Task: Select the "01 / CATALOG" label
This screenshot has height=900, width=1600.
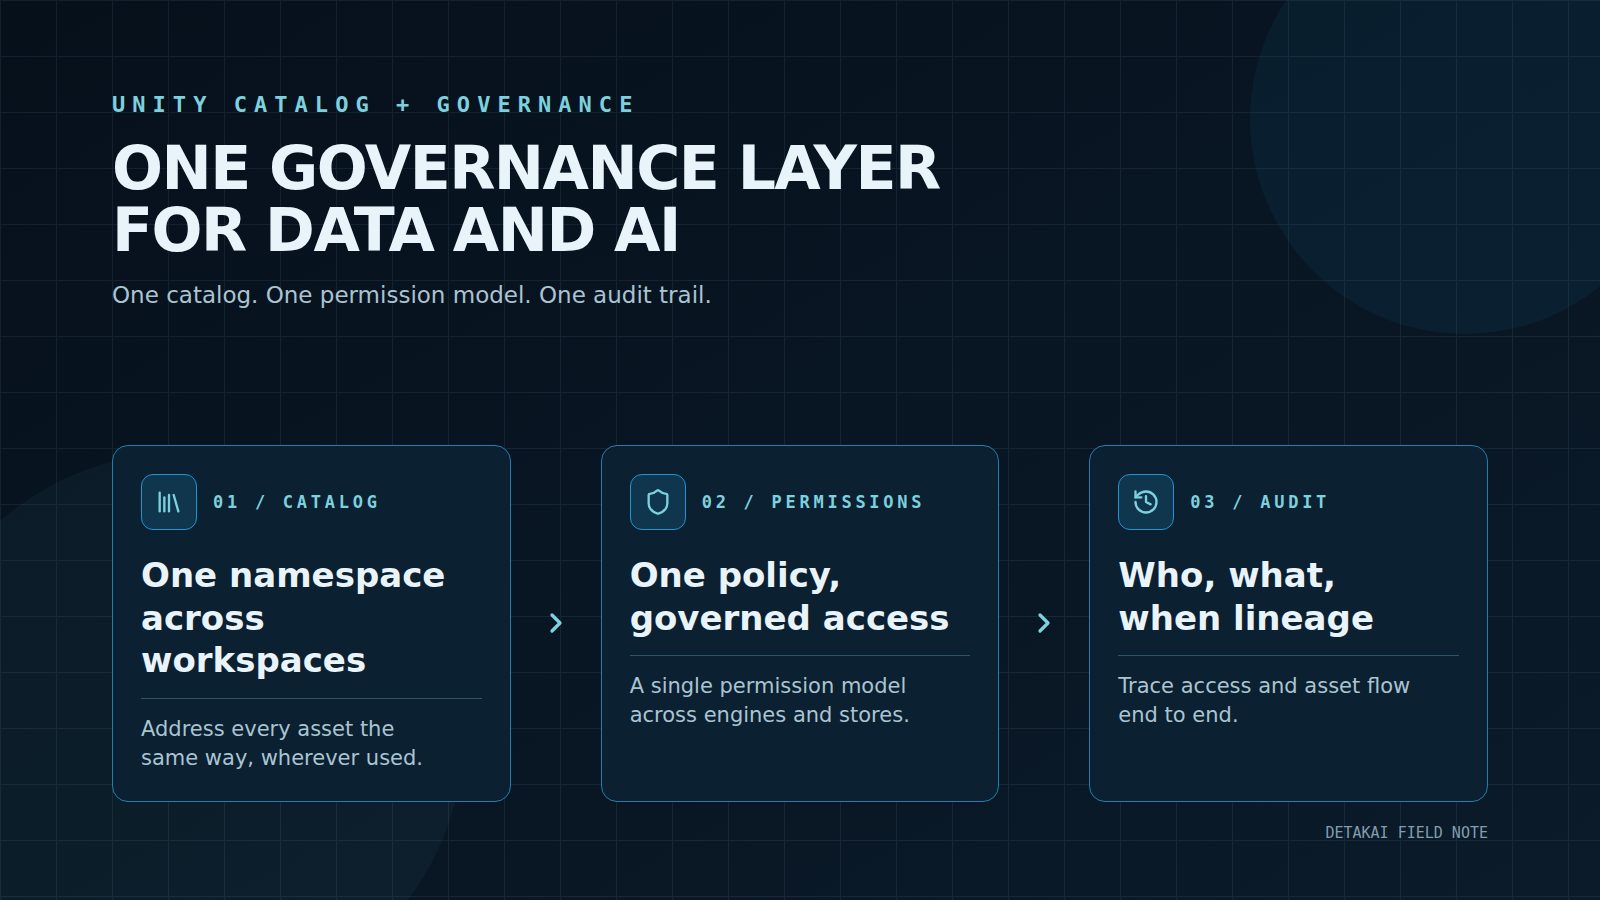Action: coord(296,502)
